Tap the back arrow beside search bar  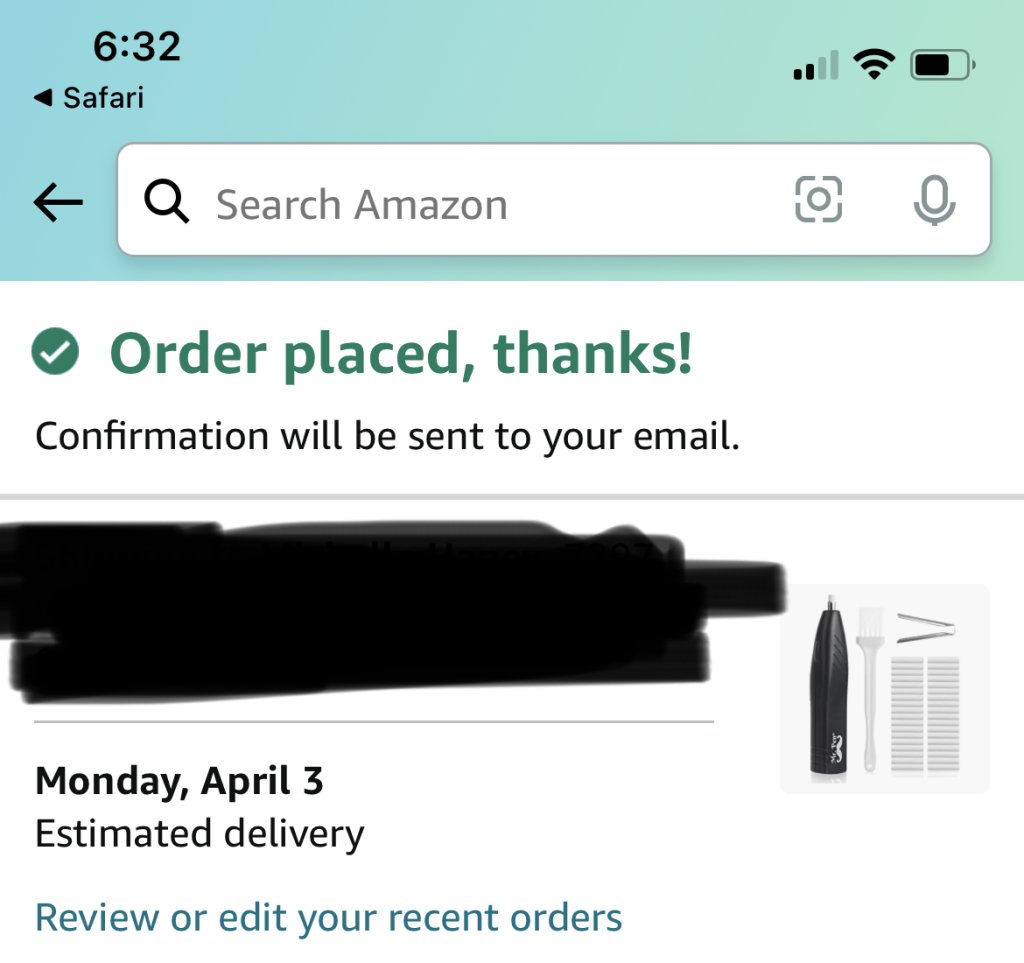point(58,203)
